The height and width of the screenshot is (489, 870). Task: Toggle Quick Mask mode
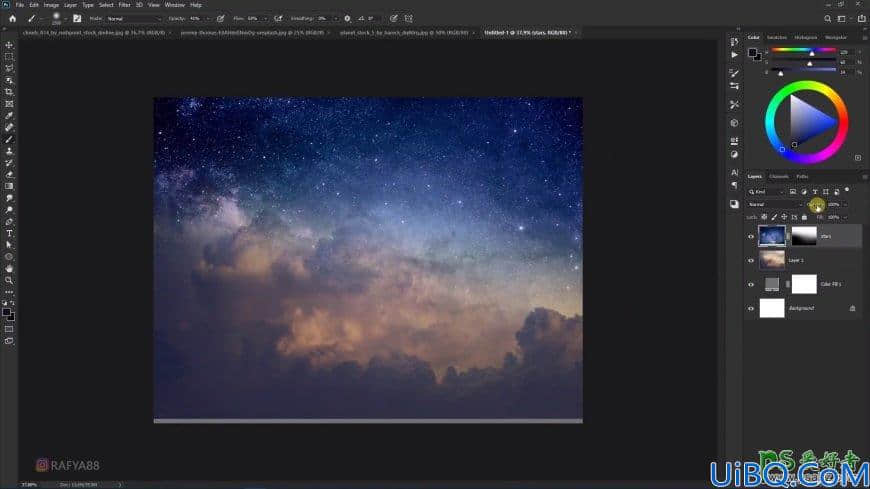coord(9,329)
